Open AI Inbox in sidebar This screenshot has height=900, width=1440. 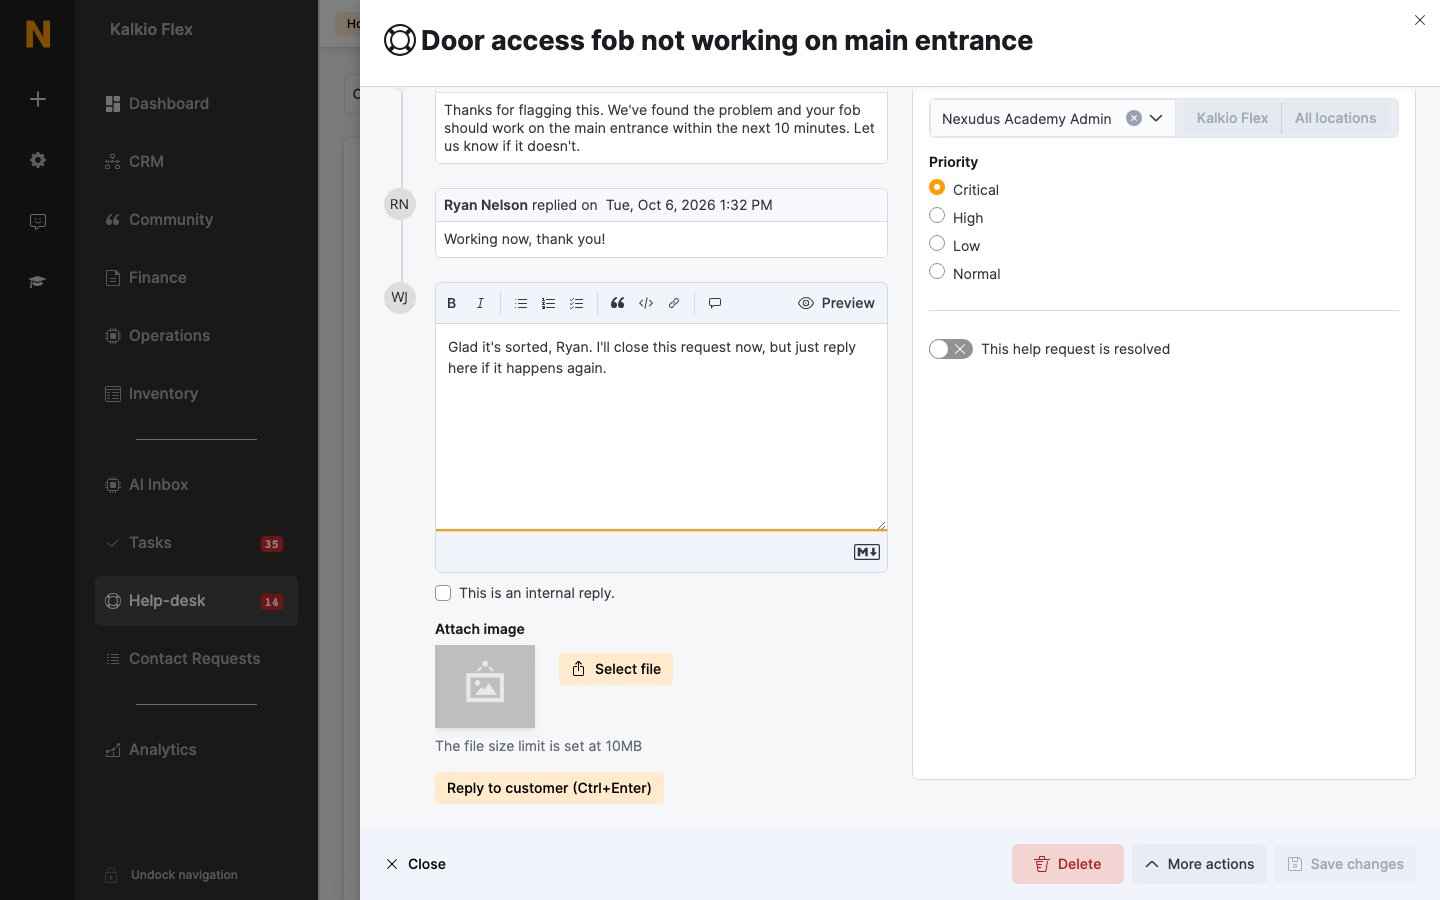pyautogui.click(x=196, y=484)
